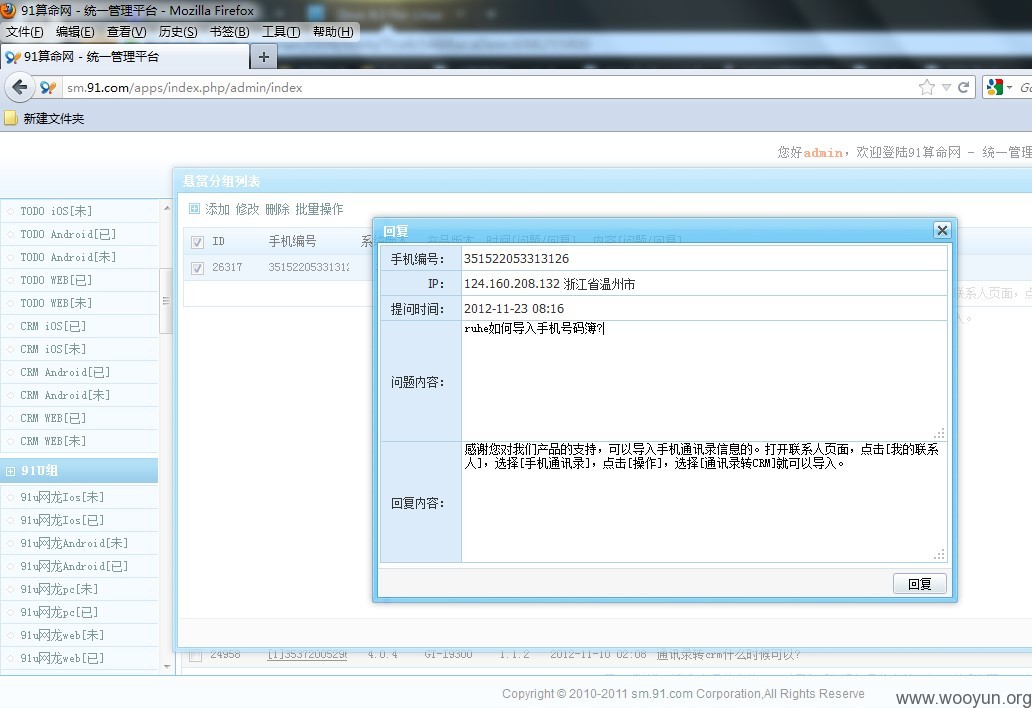Open sidebar item TODO iOS[未]
Image resolution: width=1032 pixels, height=708 pixels.
tap(56, 211)
